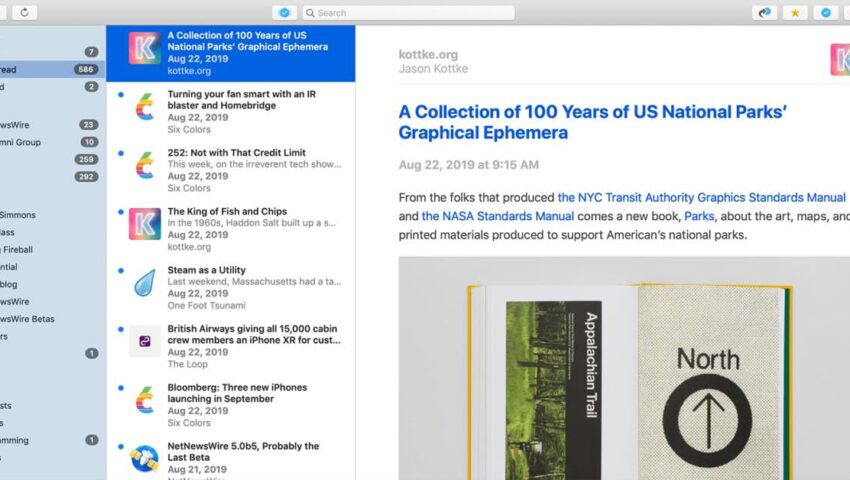Click kottke.org feed name in the article header
The width and height of the screenshot is (850, 480).
428,54
